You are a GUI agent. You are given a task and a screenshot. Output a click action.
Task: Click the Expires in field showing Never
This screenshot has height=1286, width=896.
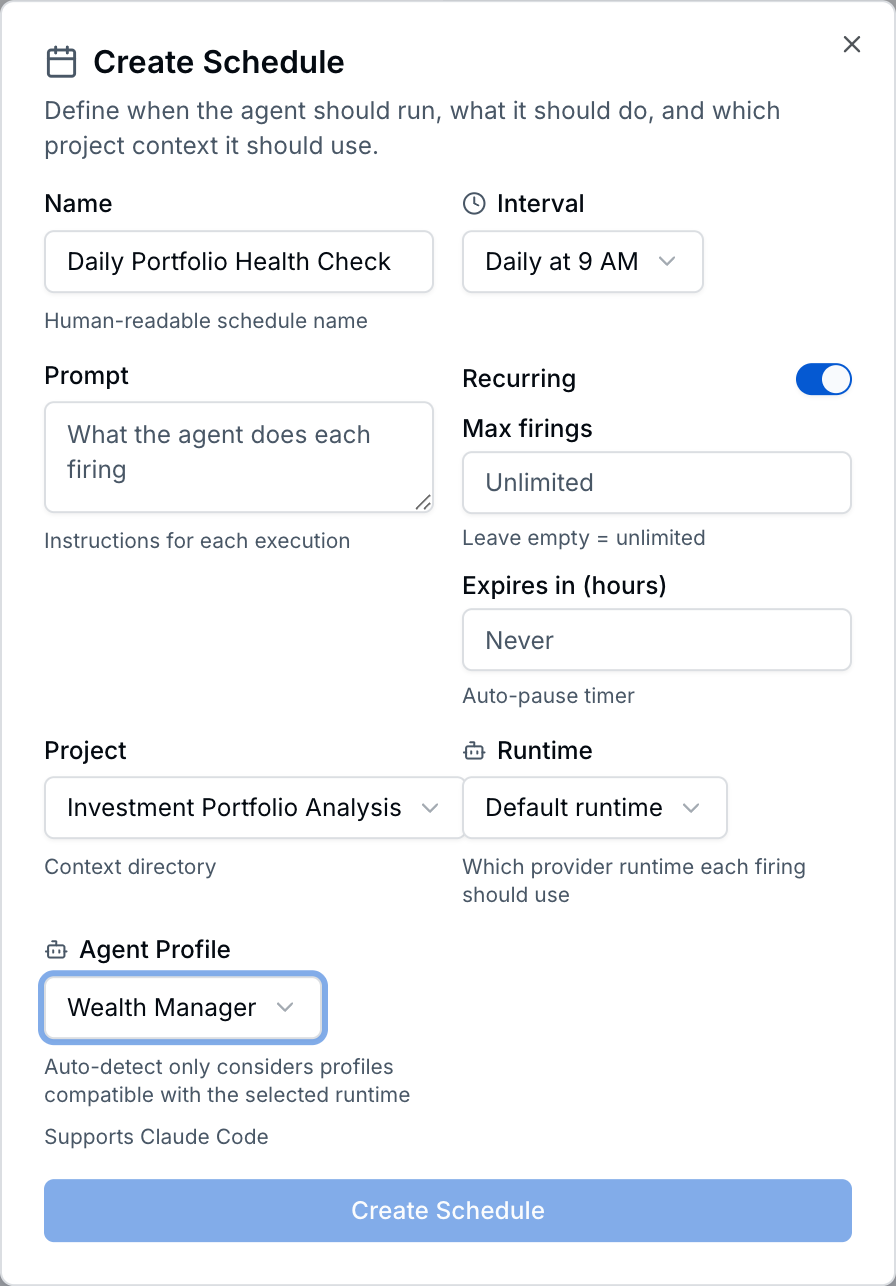click(656, 639)
